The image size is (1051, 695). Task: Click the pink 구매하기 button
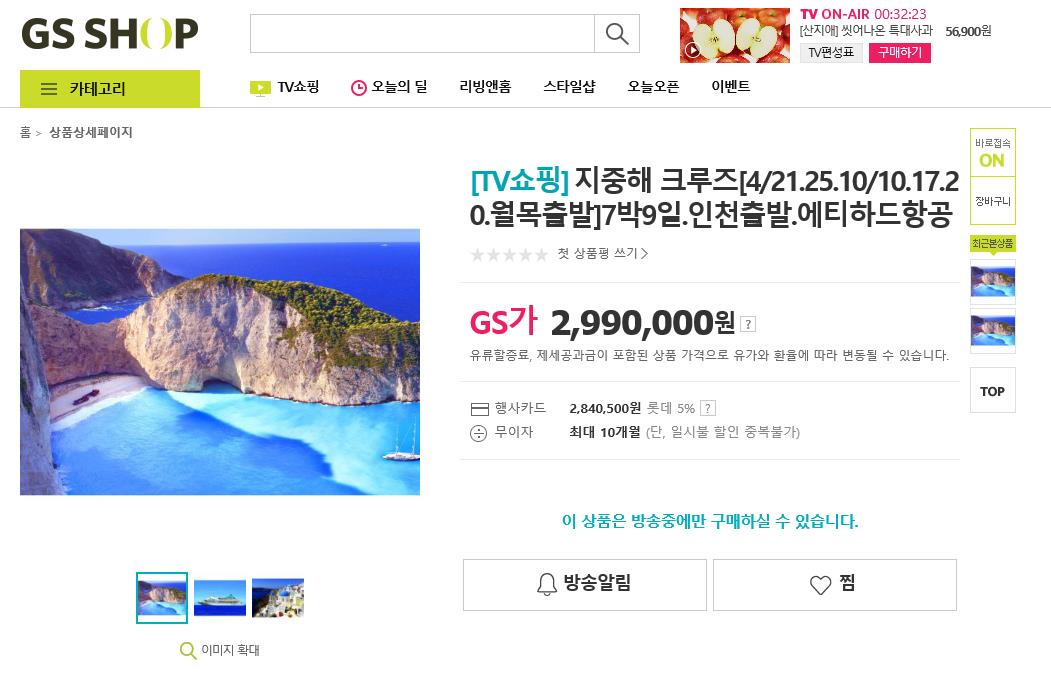pyautogui.click(x=900, y=53)
